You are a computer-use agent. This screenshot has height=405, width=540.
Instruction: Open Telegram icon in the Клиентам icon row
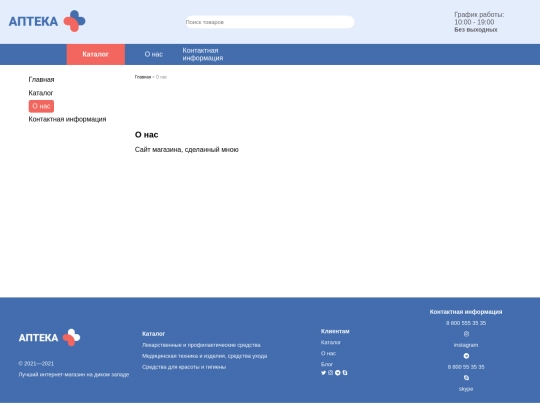pyautogui.click(x=338, y=373)
